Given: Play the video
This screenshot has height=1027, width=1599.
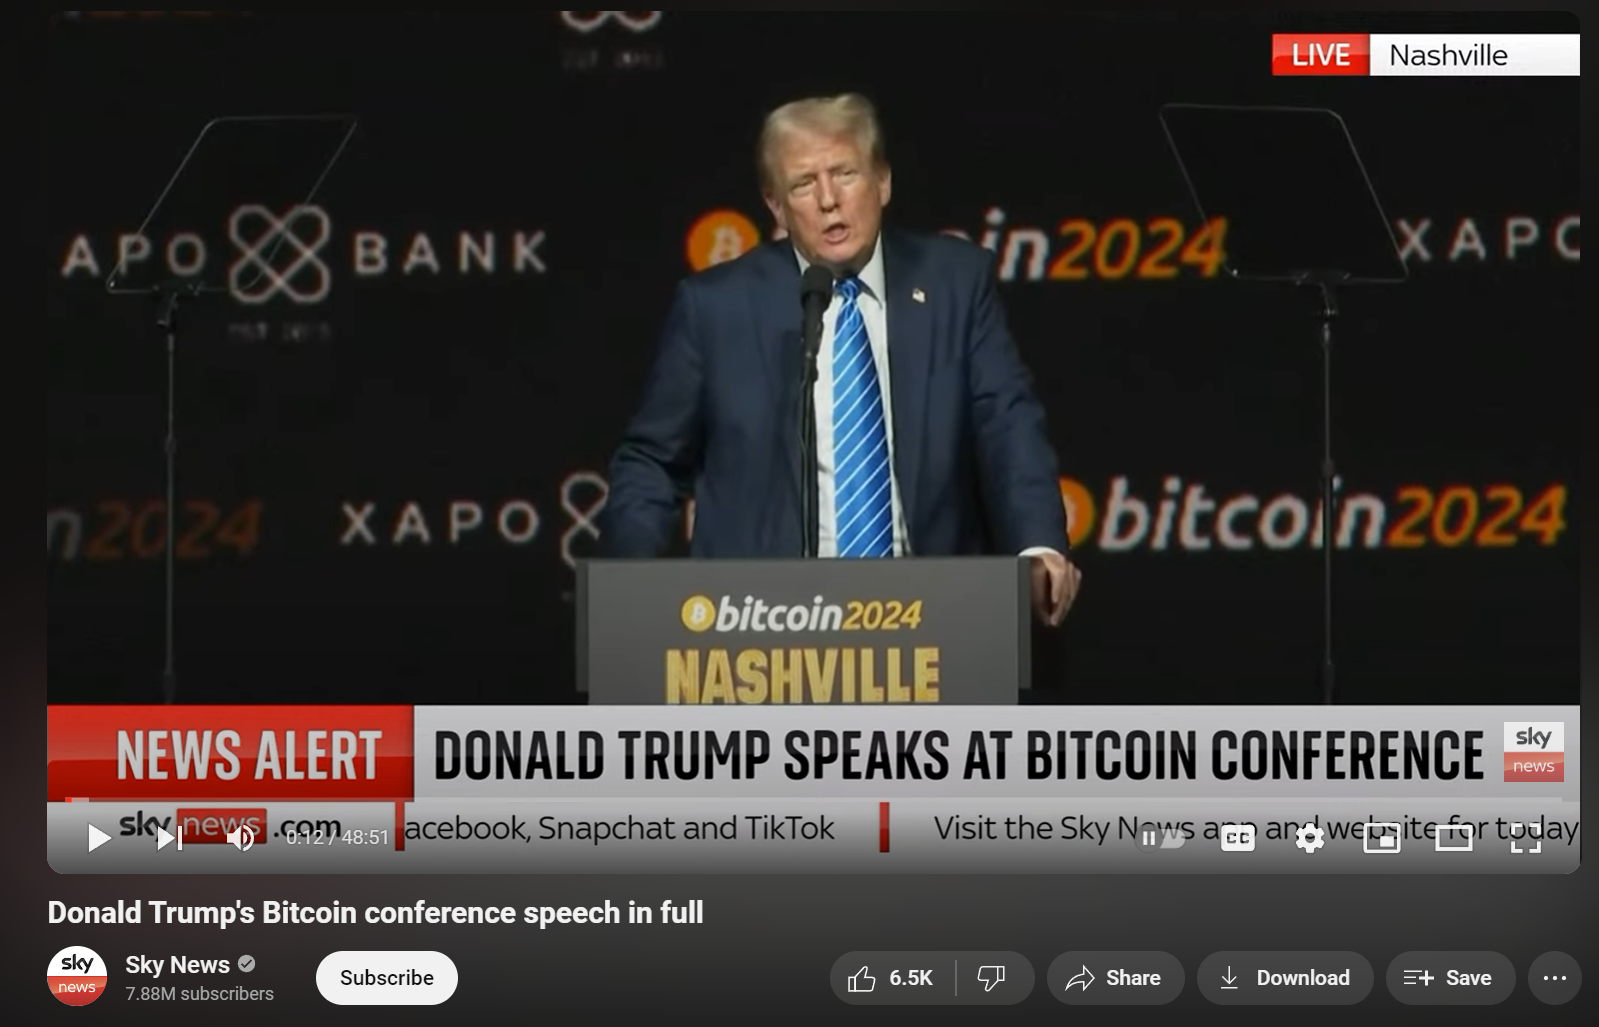Looking at the screenshot, I should coord(98,838).
